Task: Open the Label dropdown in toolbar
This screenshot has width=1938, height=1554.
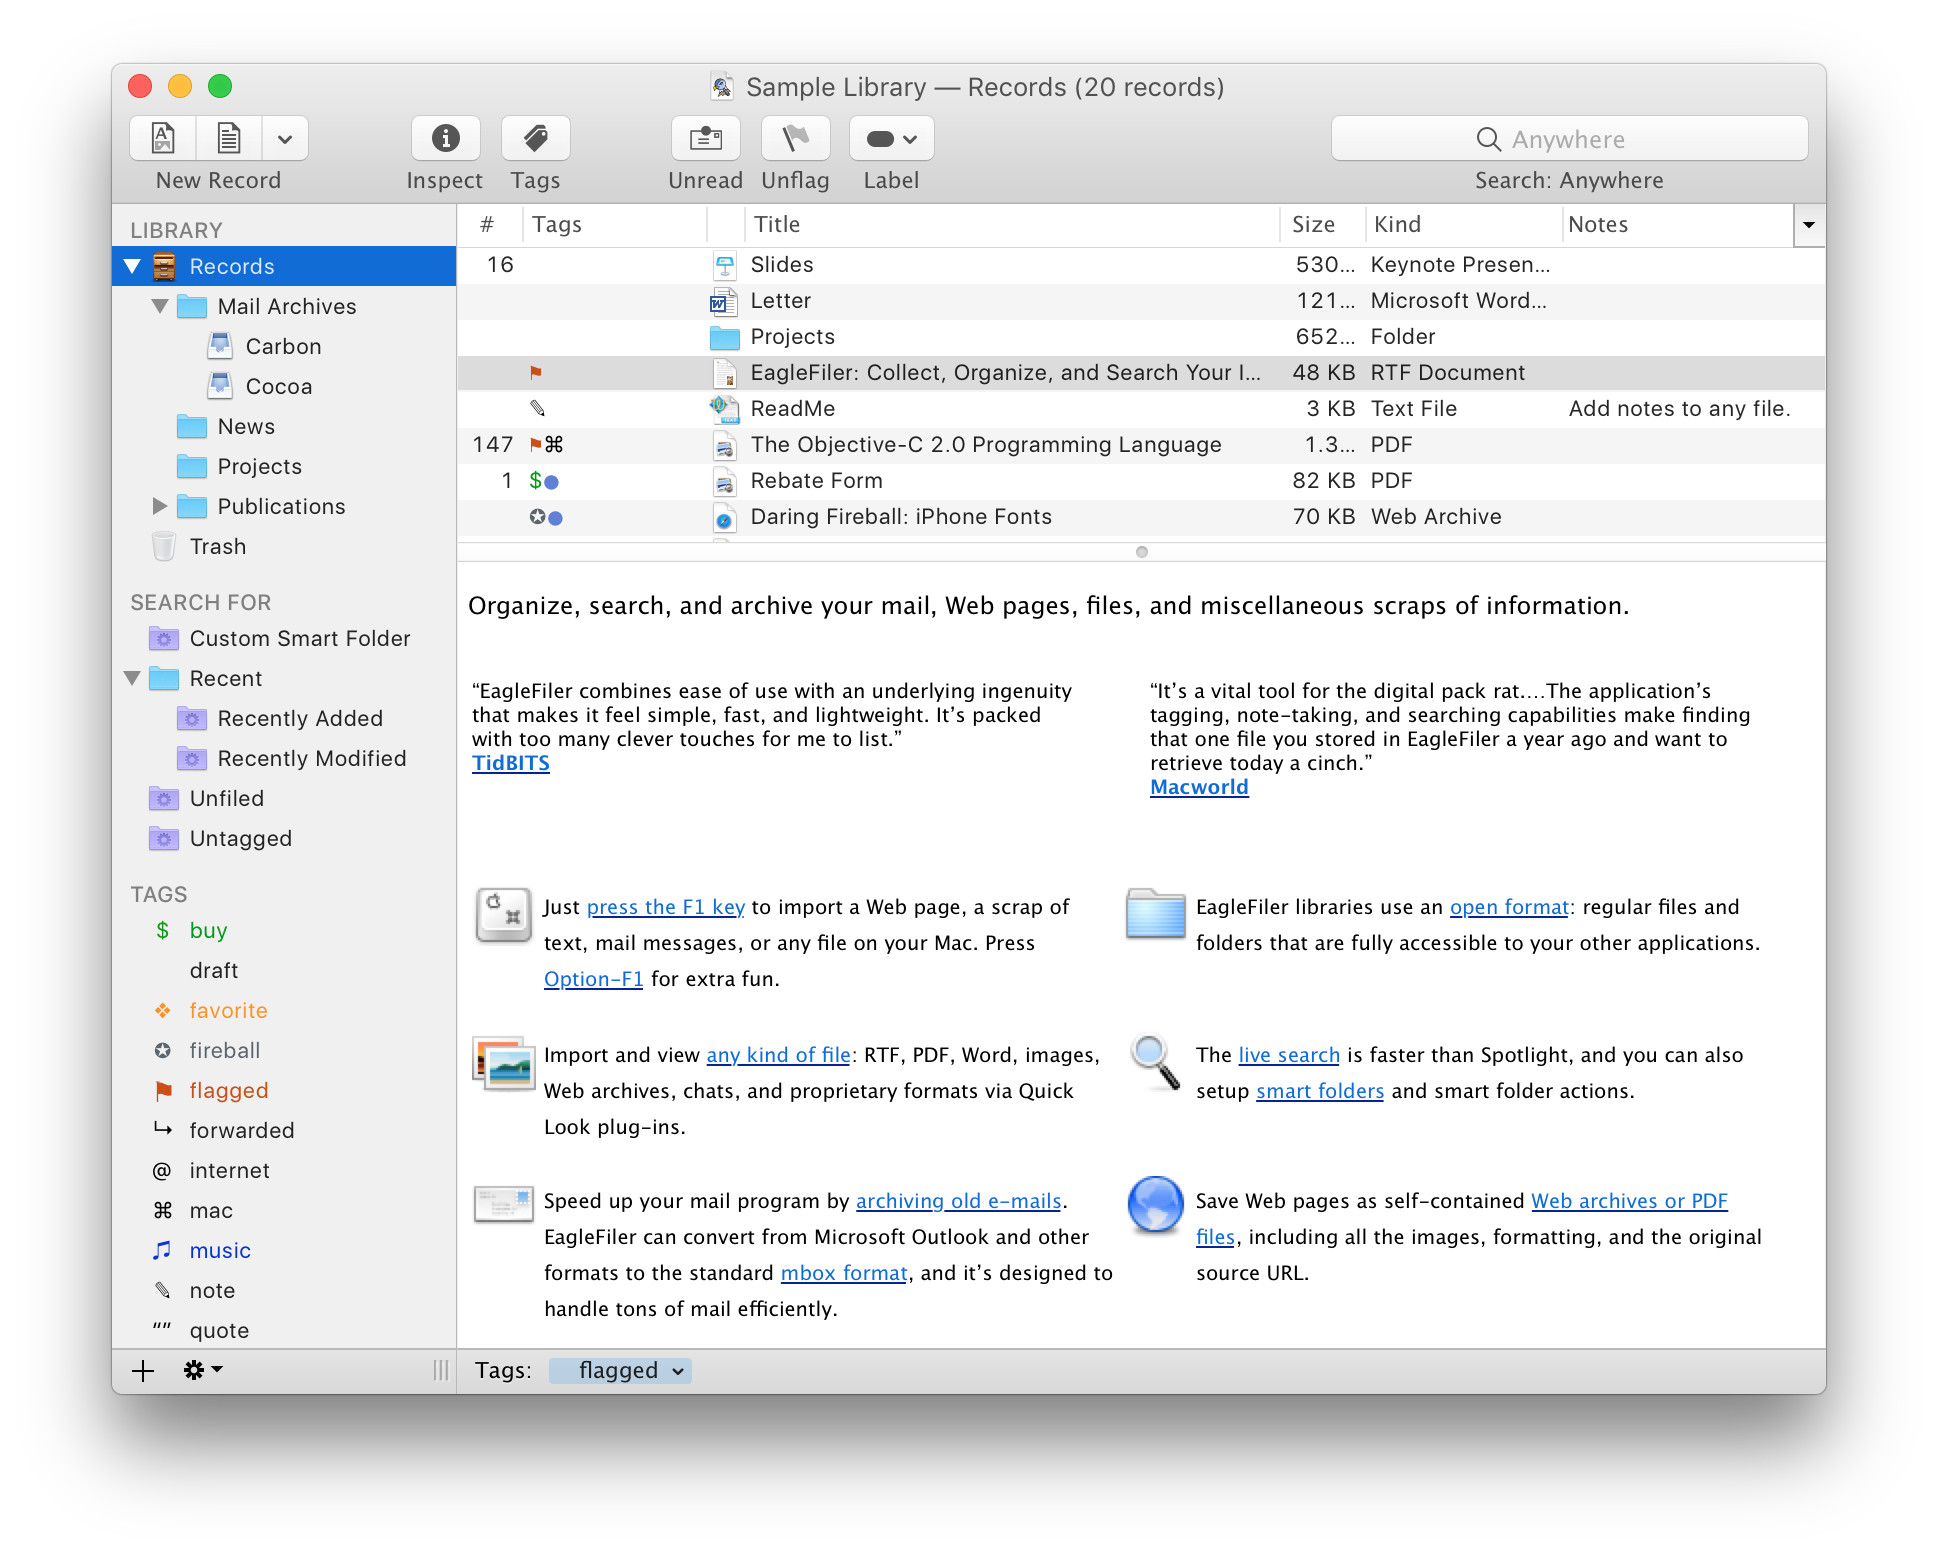Action: [891, 138]
